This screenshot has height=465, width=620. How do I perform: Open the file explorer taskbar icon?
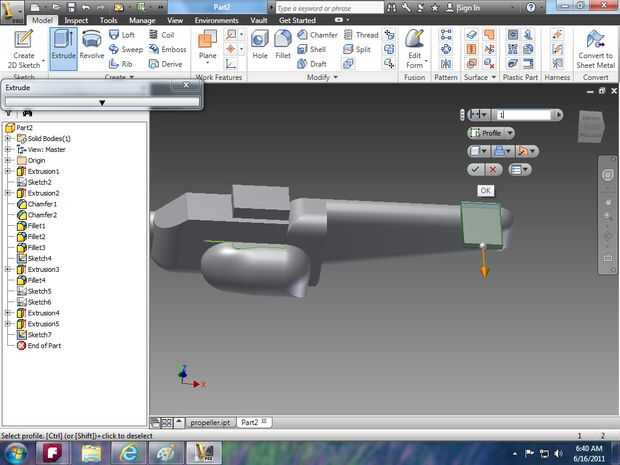91,453
